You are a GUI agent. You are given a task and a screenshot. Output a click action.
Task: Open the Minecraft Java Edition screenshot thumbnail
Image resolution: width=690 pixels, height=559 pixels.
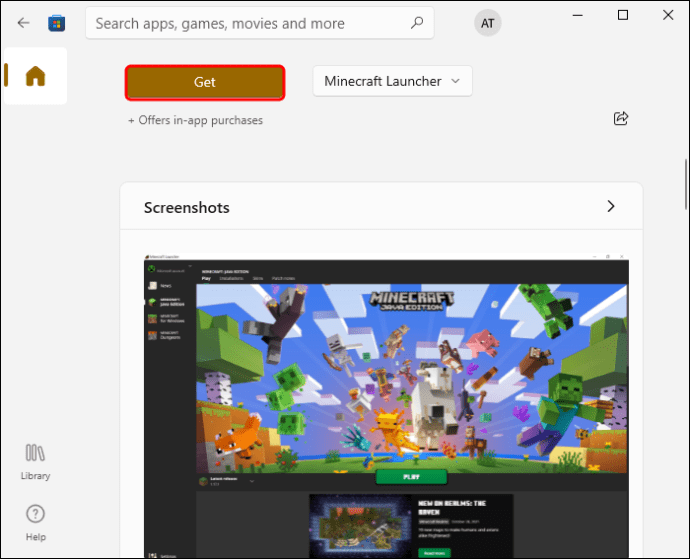click(386, 406)
